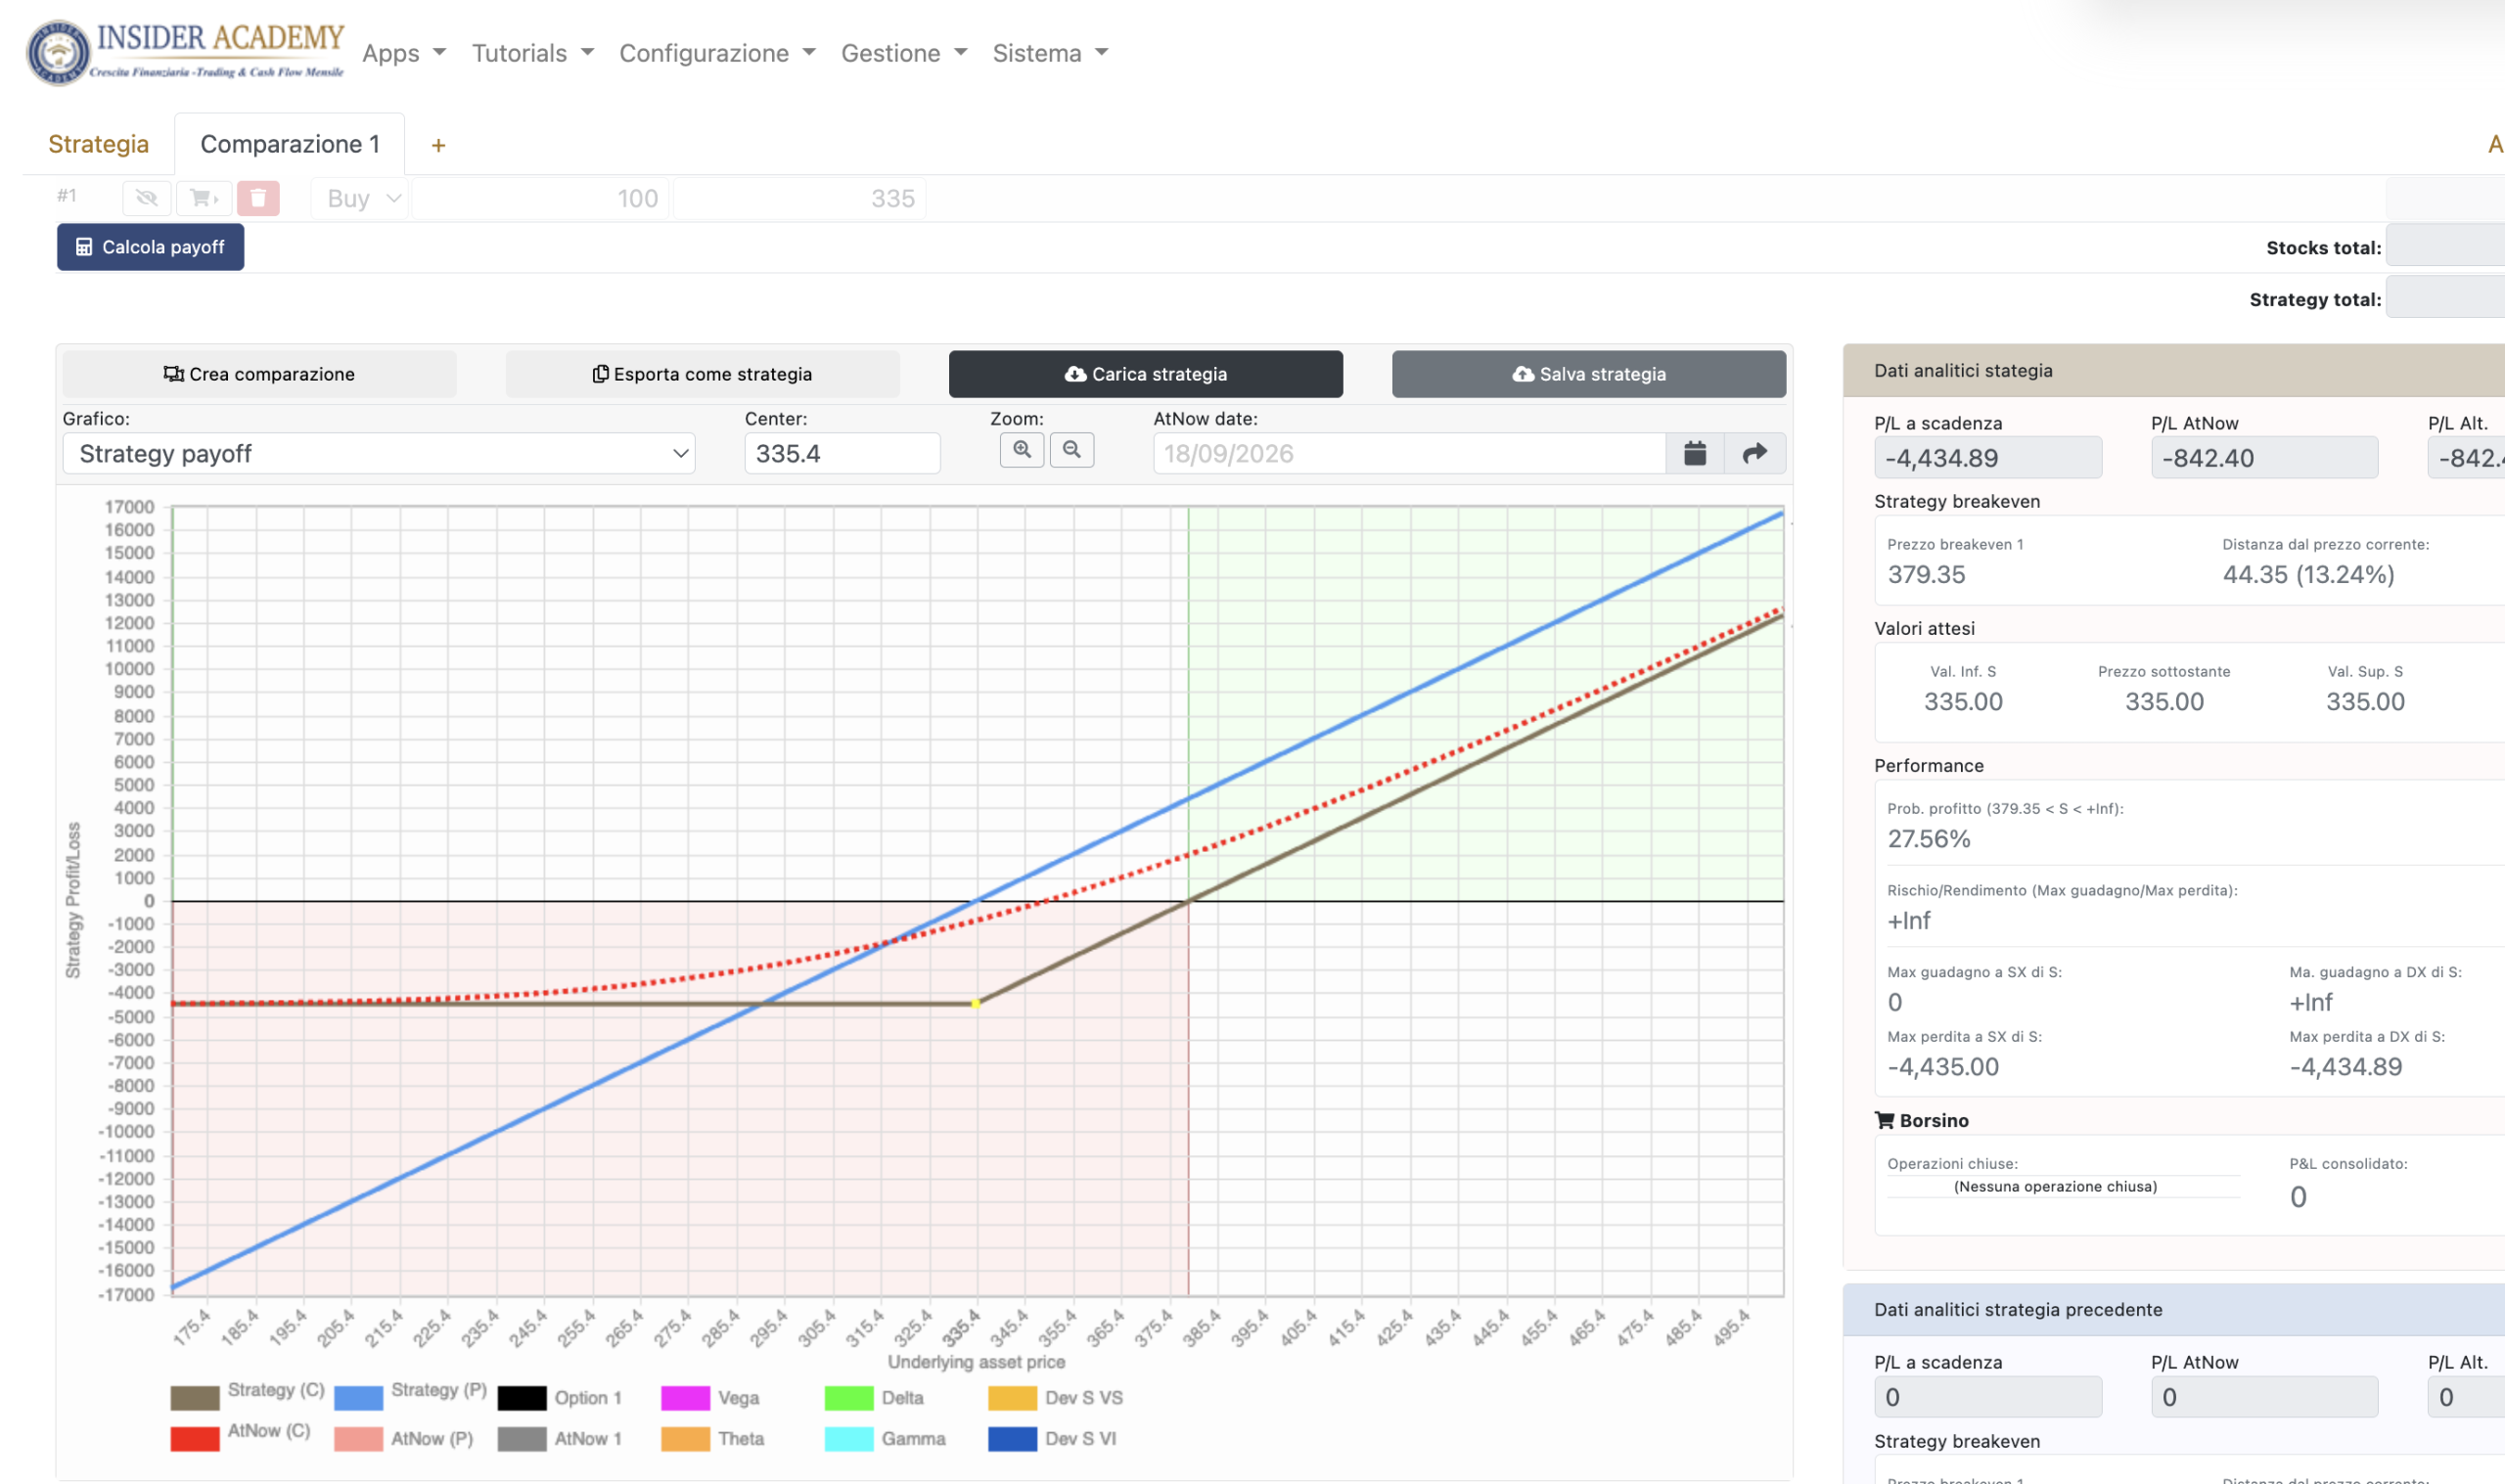This screenshot has height=1484, width=2505.
Task: Click the Calcola payoff button
Action: (151, 247)
